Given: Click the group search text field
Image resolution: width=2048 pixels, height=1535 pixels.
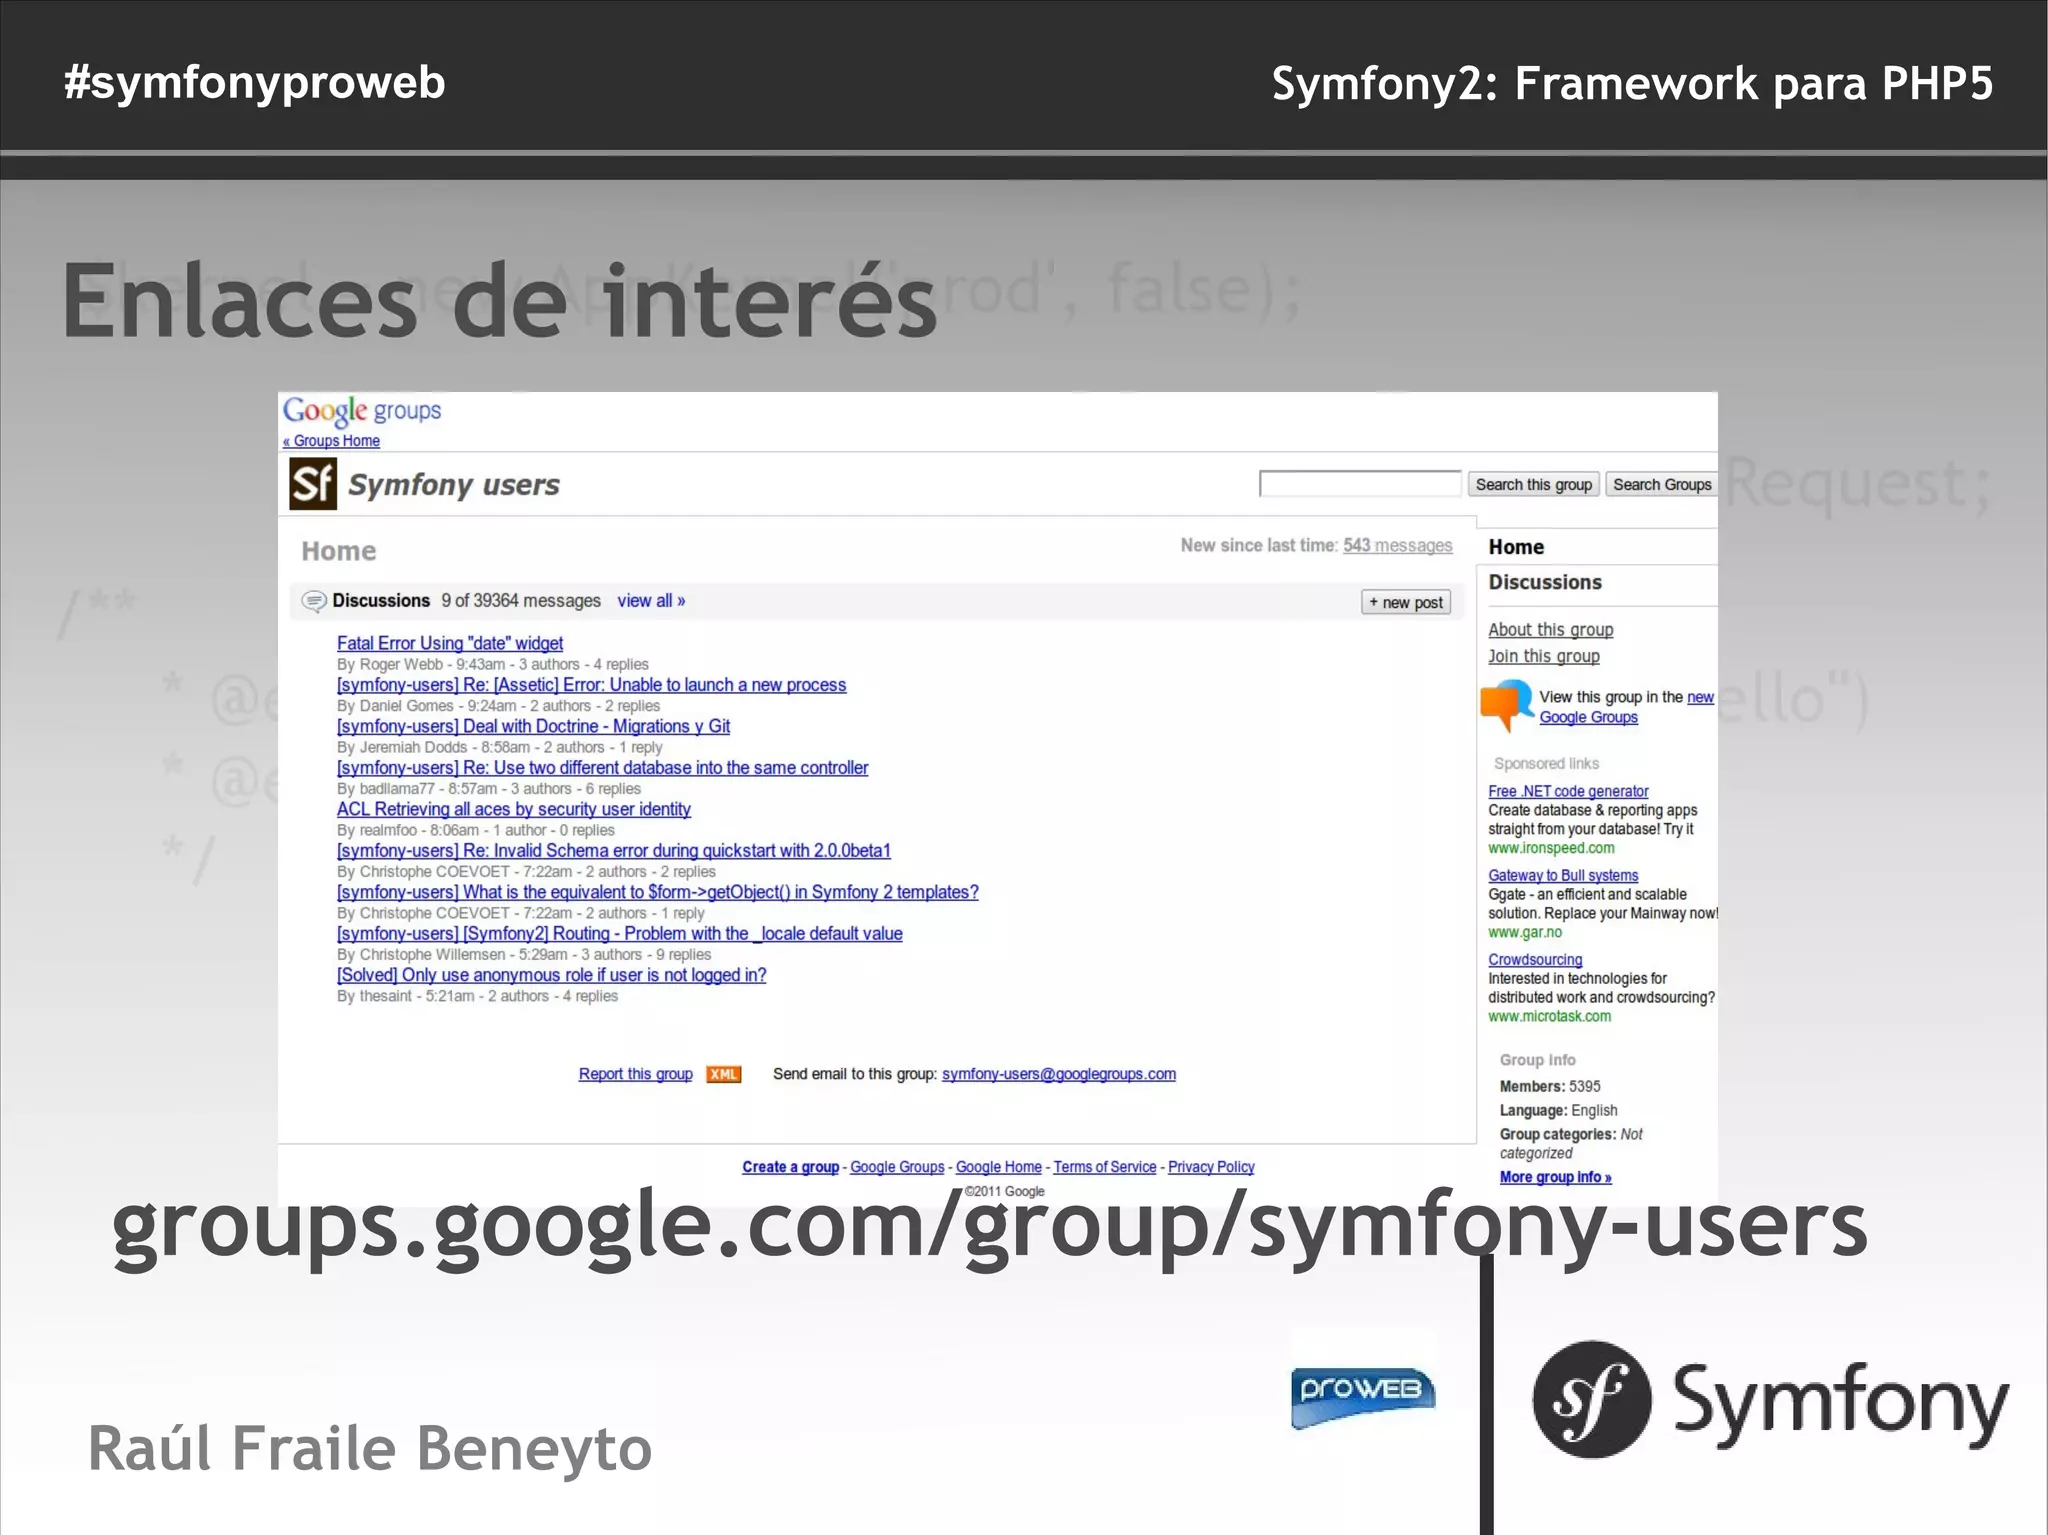Looking at the screenshot, I should tap(1360, 484).
